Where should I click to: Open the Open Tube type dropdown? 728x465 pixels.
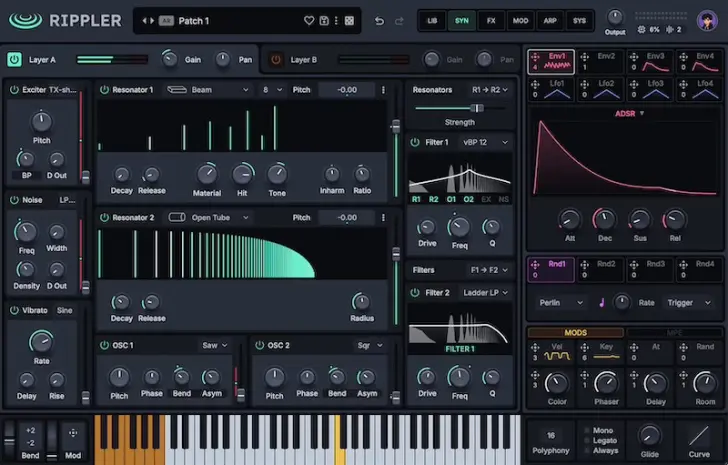208,217
